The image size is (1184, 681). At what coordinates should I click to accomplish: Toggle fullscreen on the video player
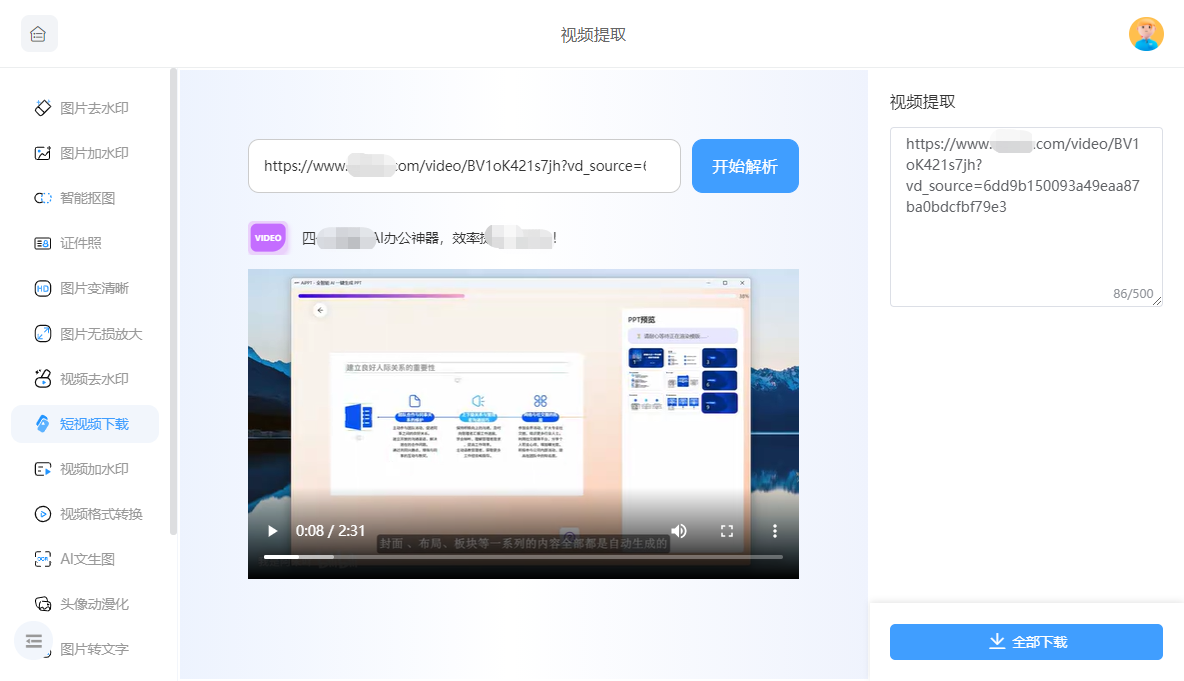pos(727,531)
